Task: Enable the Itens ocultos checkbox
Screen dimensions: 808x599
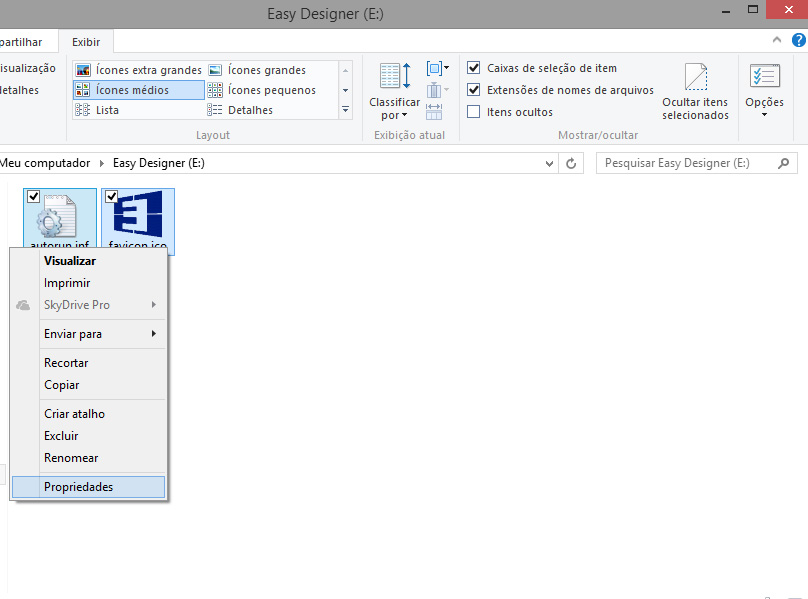Action: (x=474, y=112)
